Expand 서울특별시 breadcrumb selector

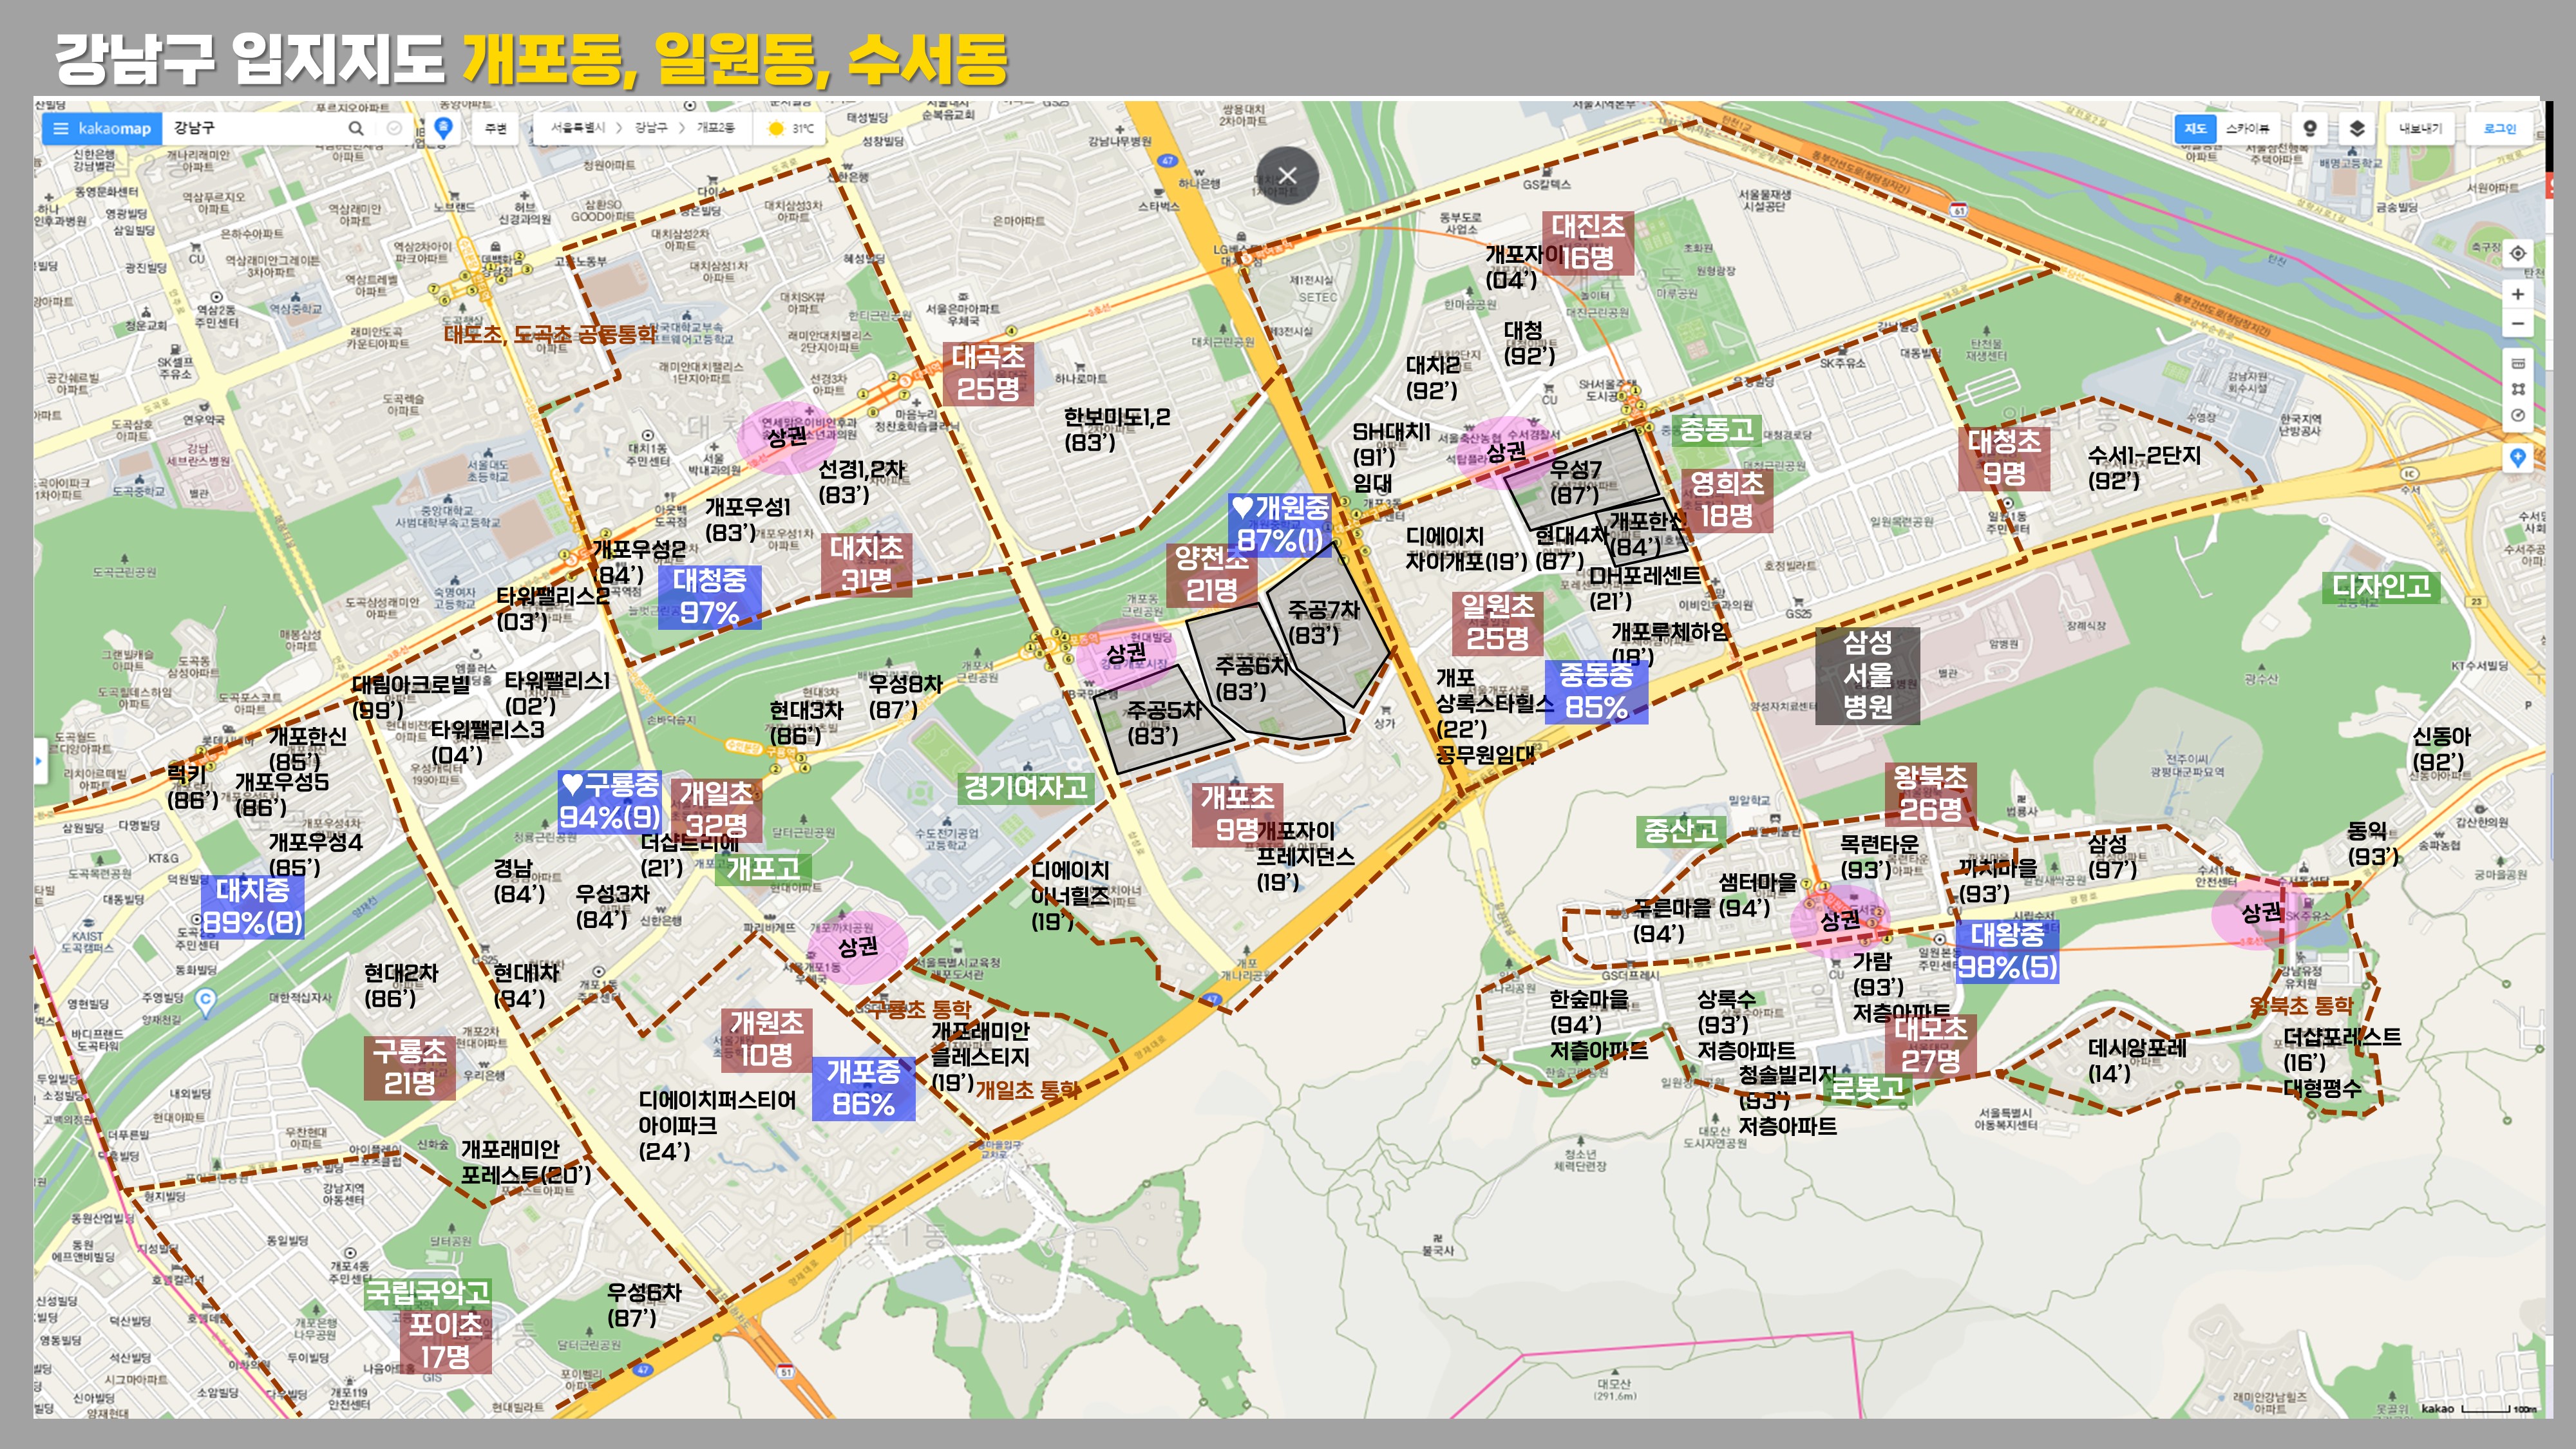[578, 128]
